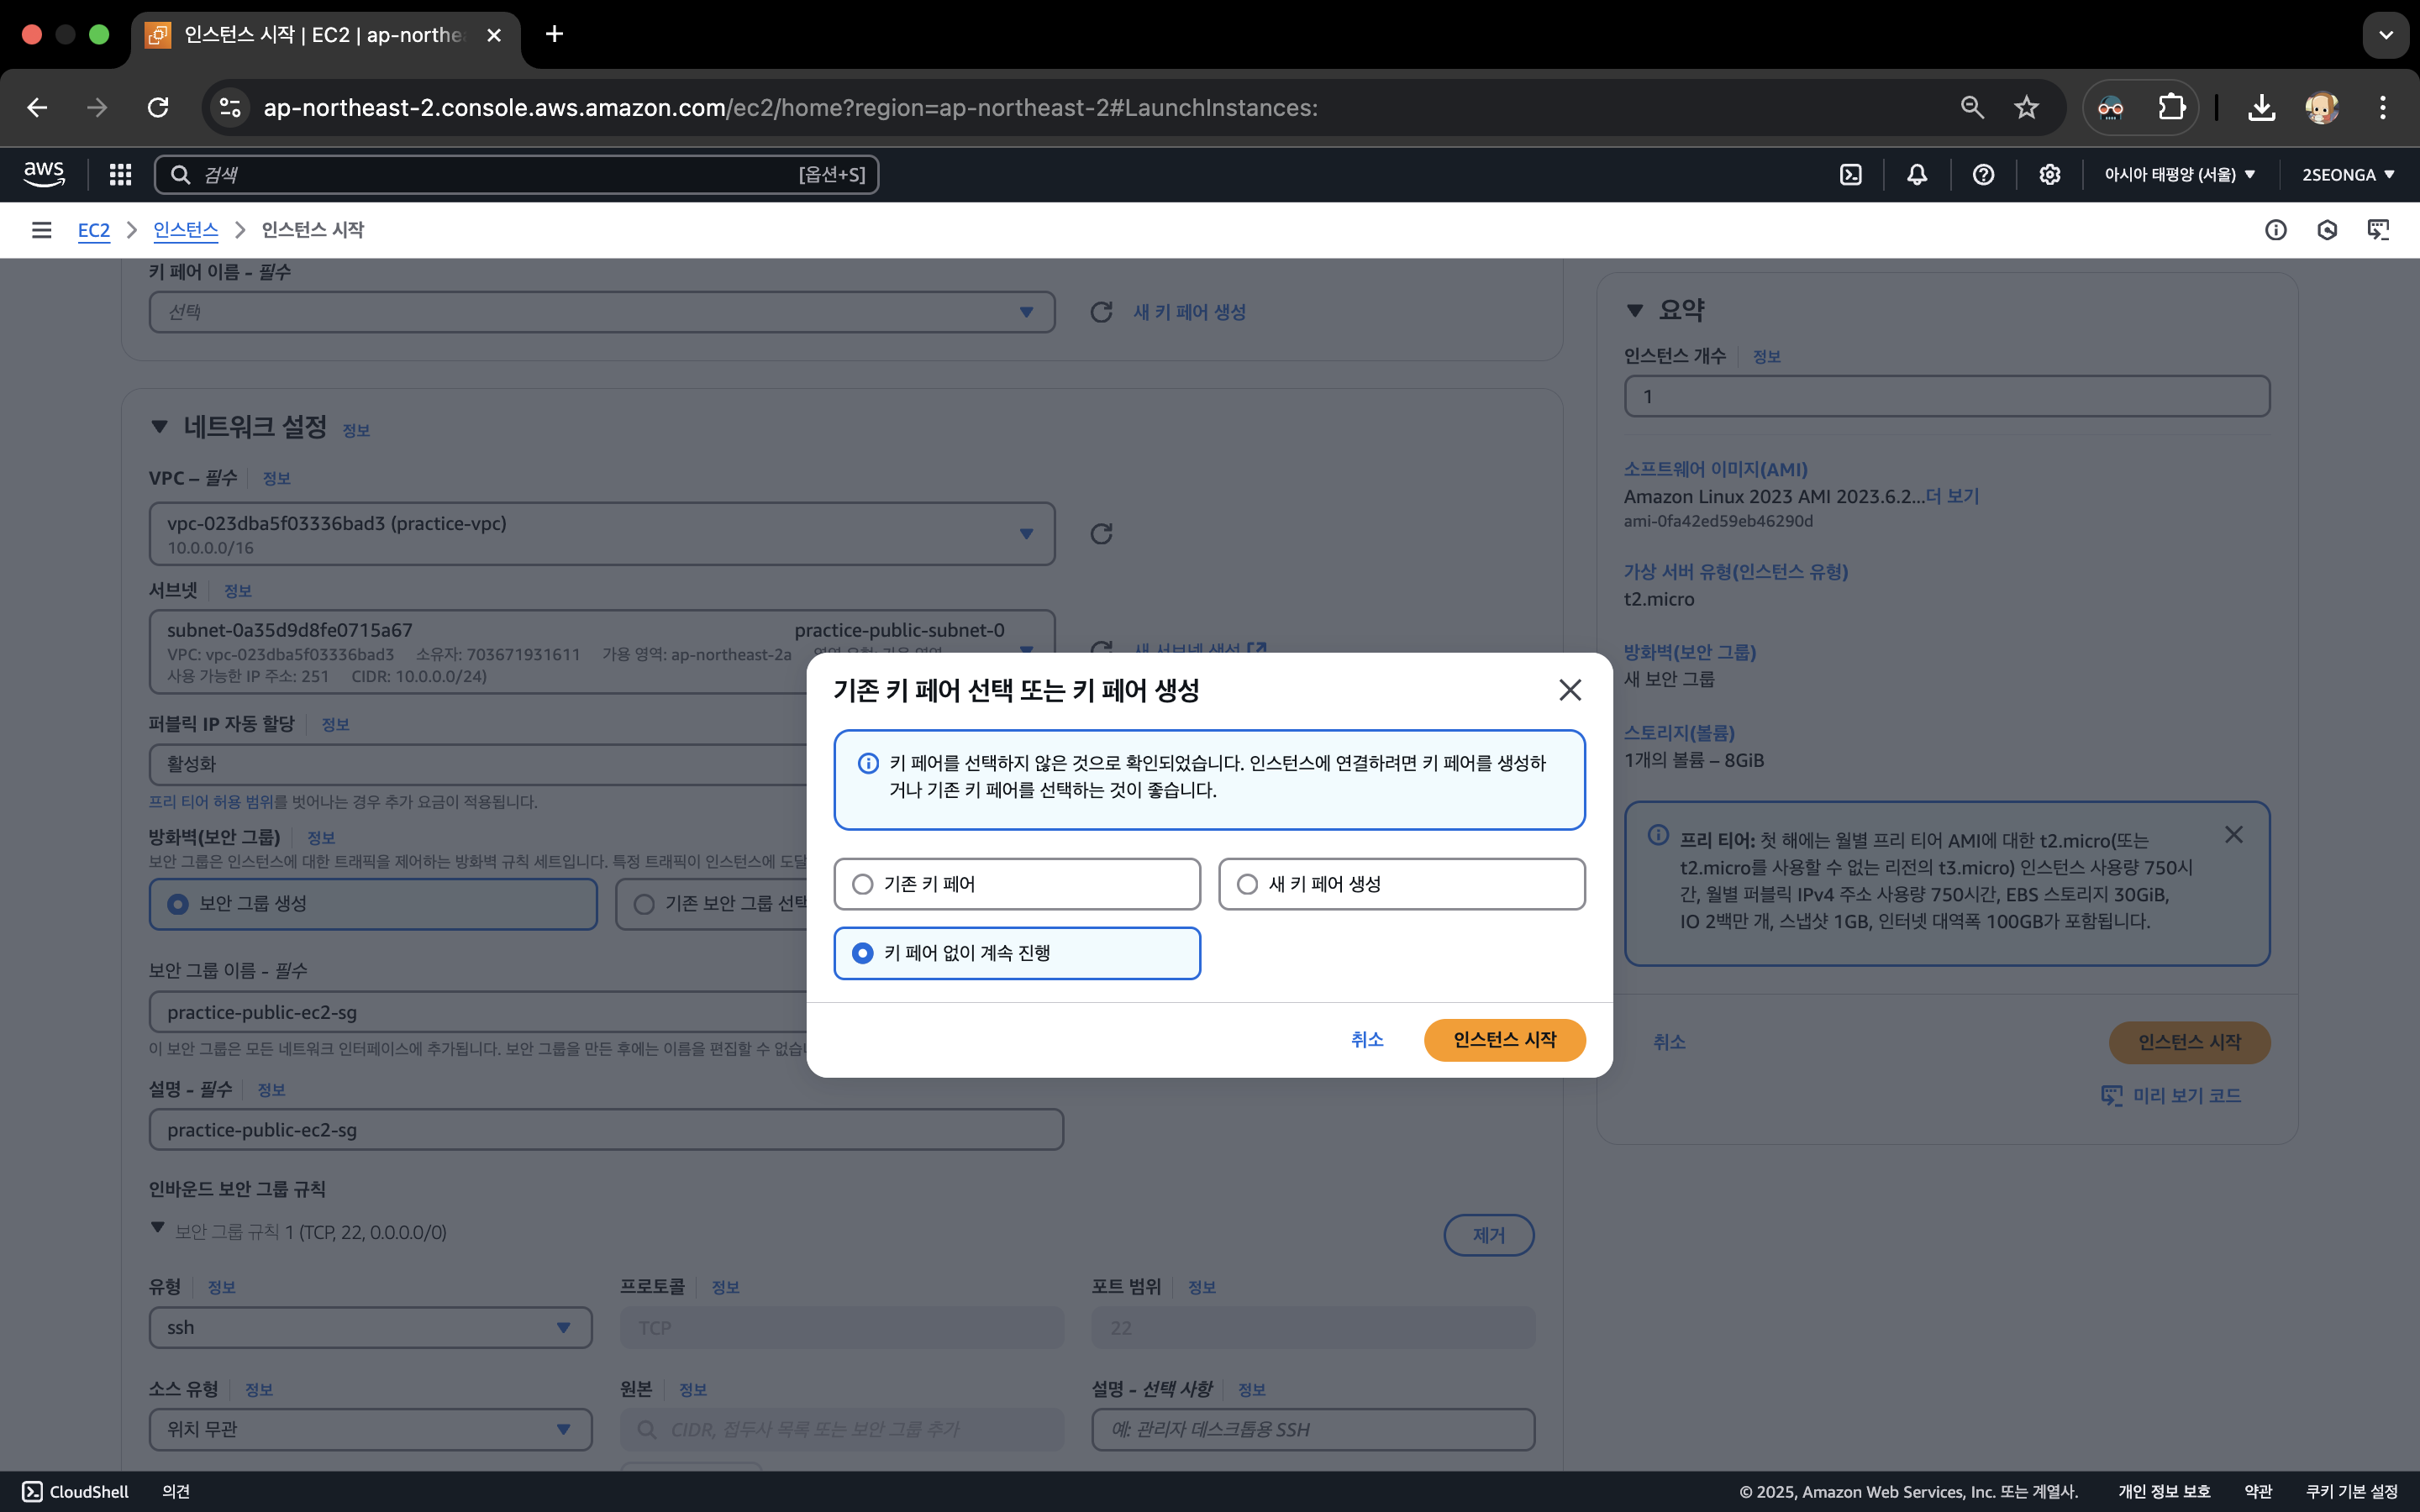The image size is (2420, 1512).
Task: Toggle the side navigation hamburger menu
Action: [x=41, y=230]
